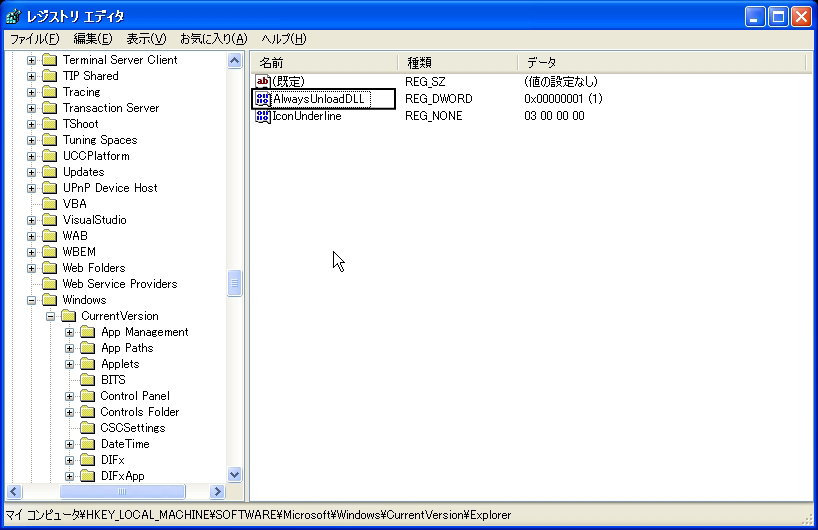This screenshot has width=818, height=530.
Task: Click the BITS folder icon
Action: [x=88, y=380]
